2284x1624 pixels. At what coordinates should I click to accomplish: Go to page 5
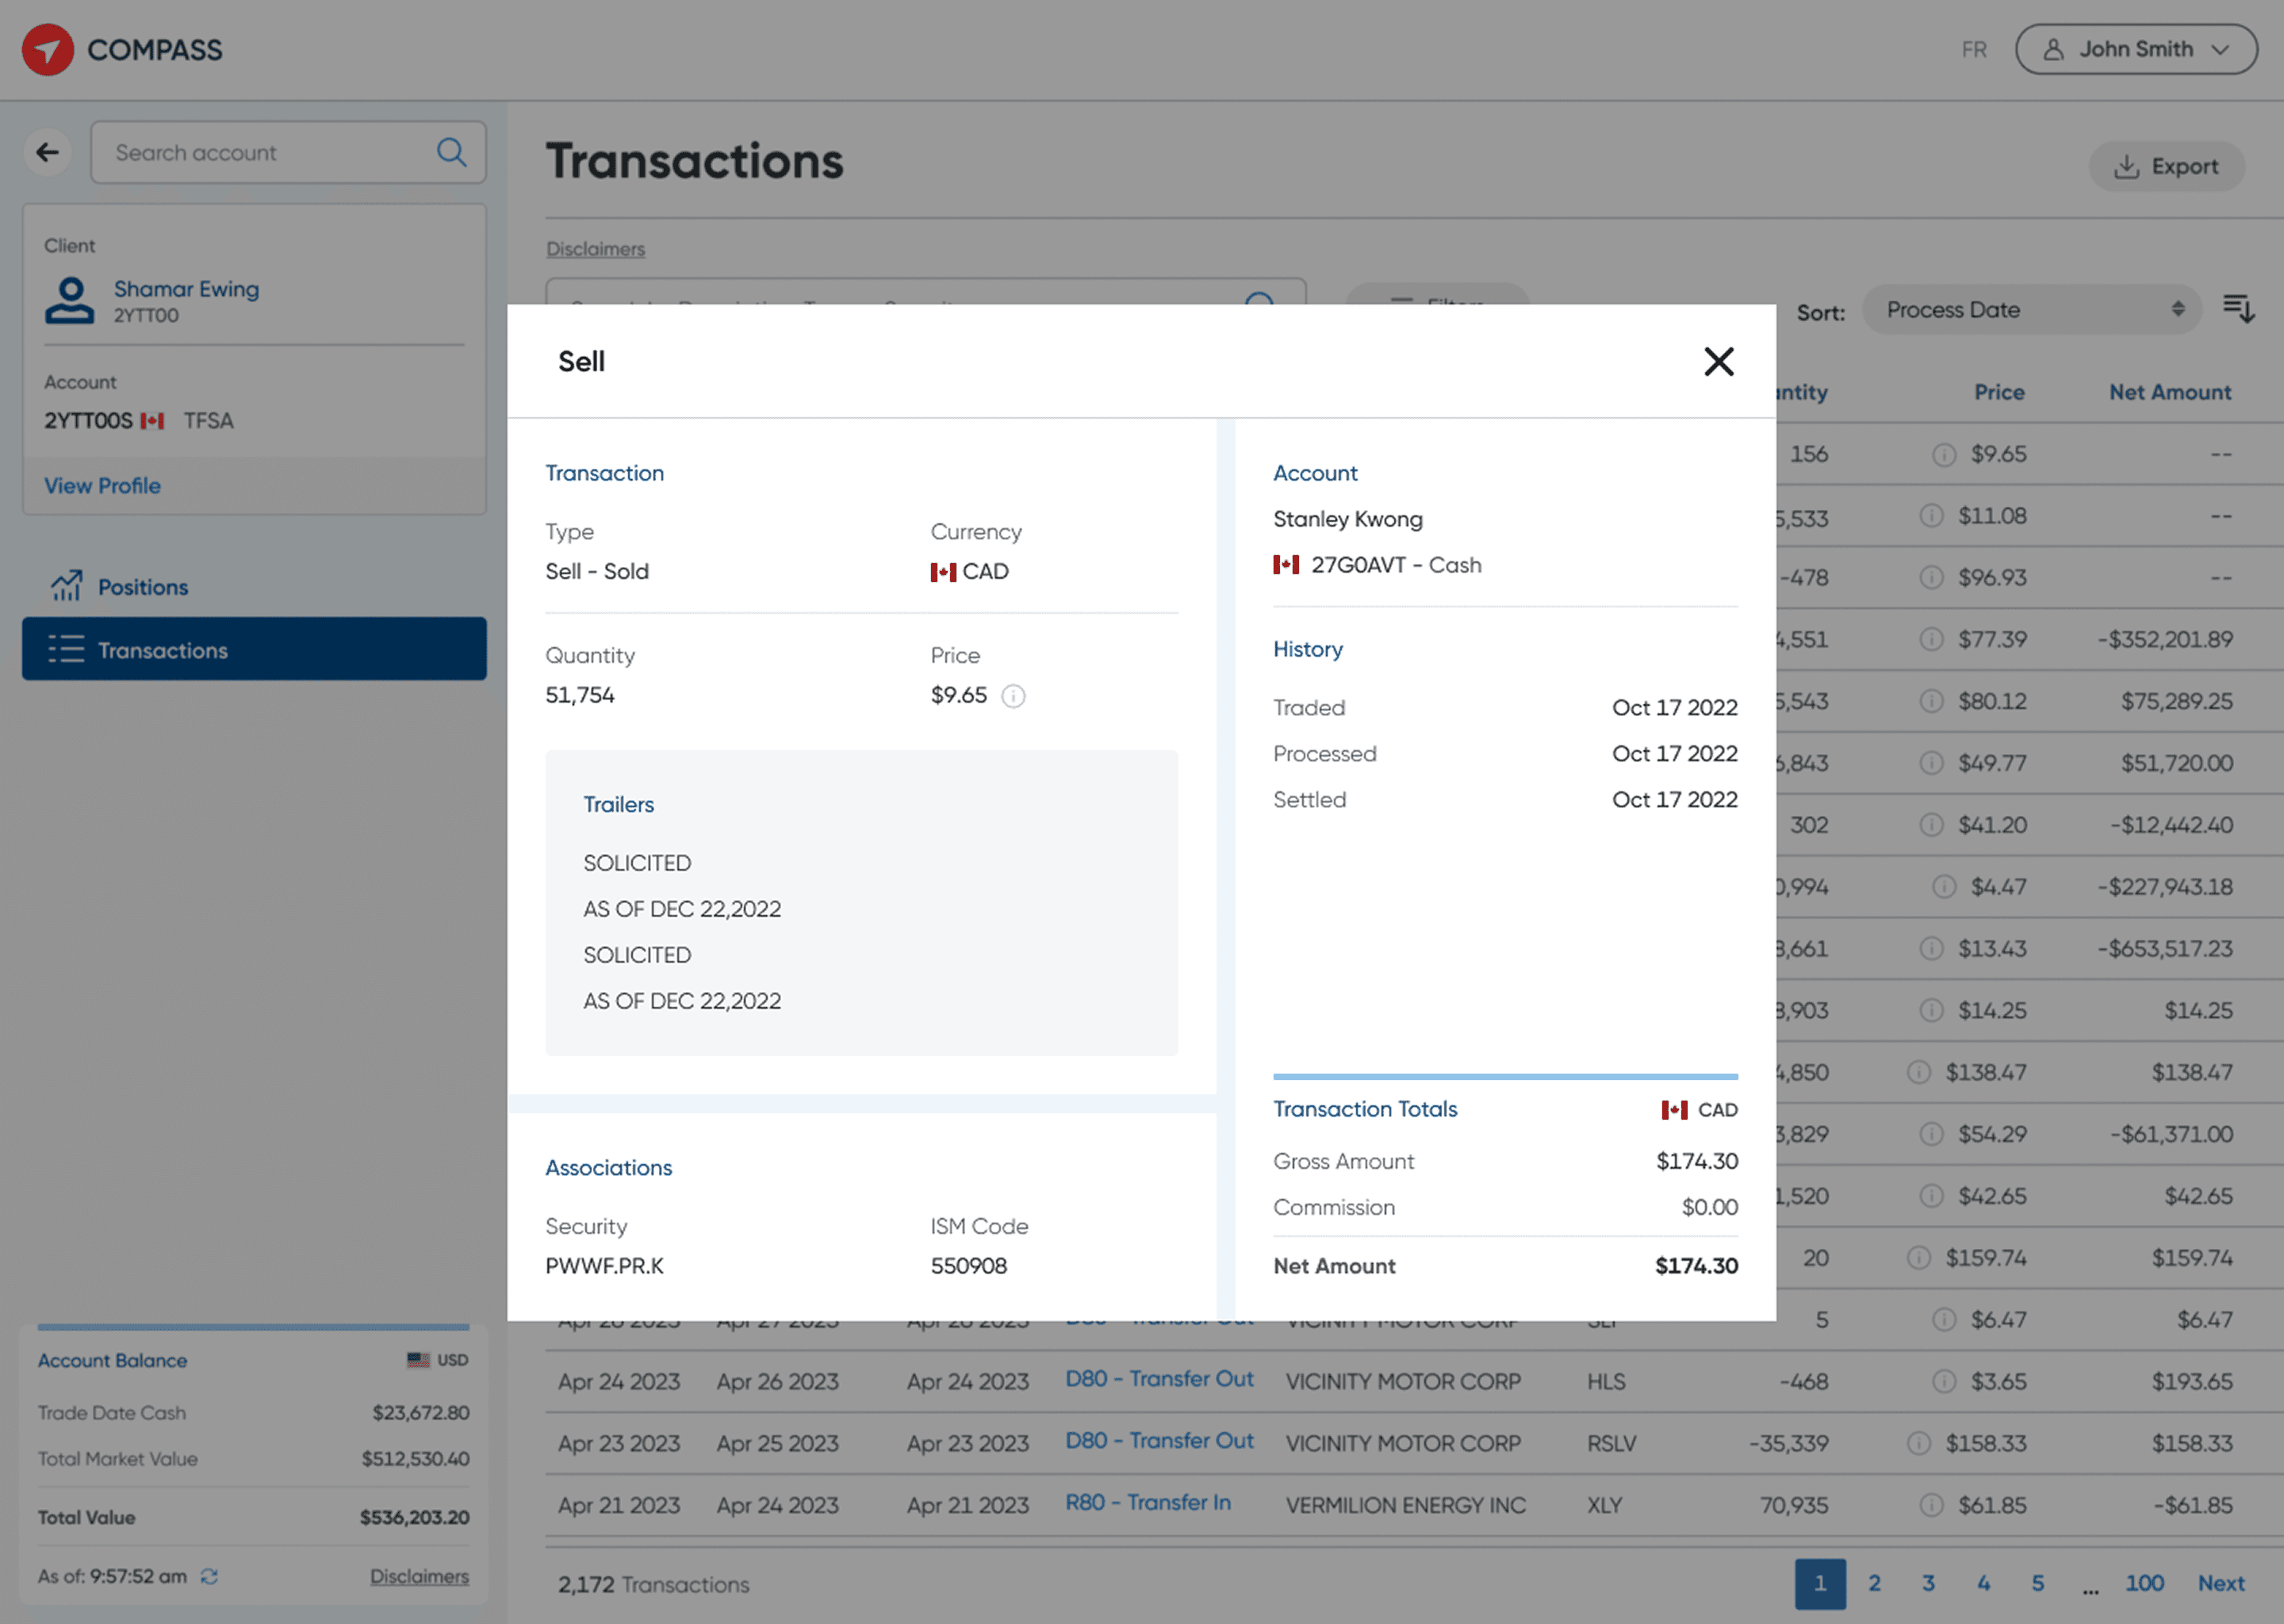tap(2037, 1583)
